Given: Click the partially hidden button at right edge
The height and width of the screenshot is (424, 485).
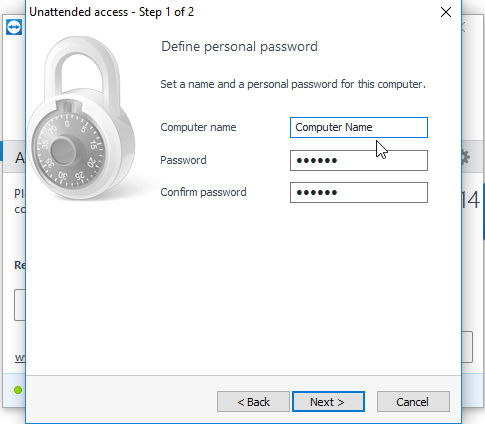Looking at the screenshot, I should (x=467, y=347).
